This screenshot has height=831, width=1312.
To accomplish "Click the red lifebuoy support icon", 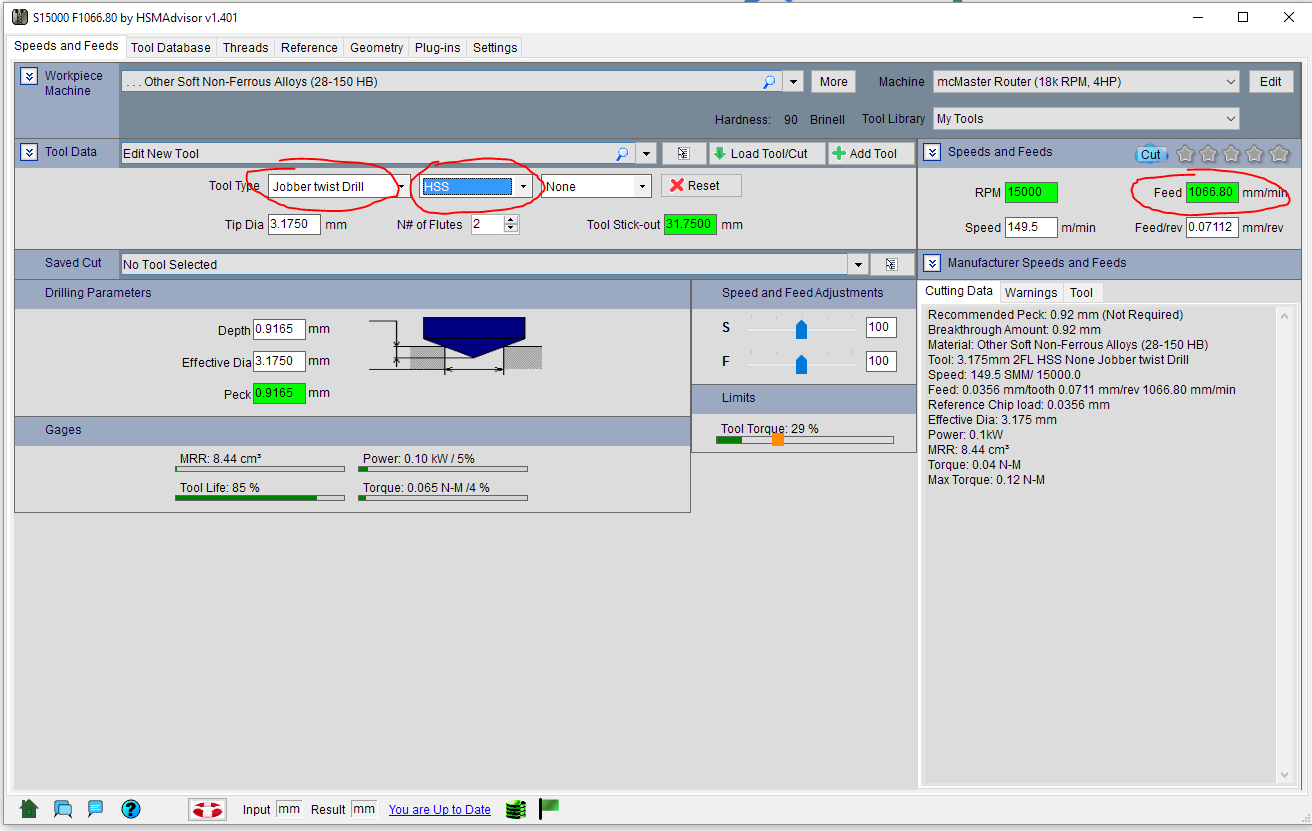I will (x=208, y=809).
